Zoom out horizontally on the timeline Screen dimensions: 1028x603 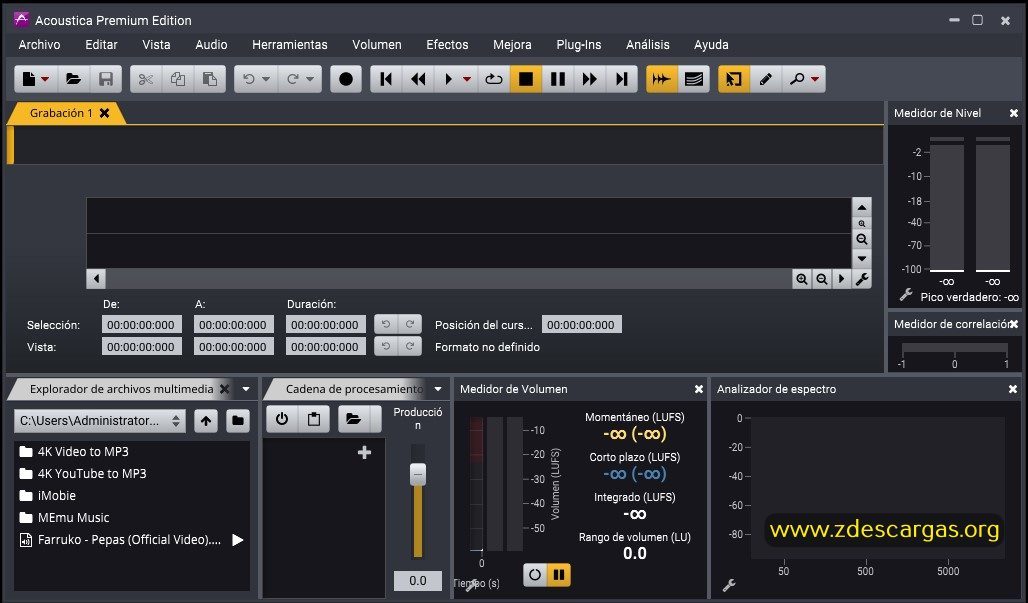821,279
